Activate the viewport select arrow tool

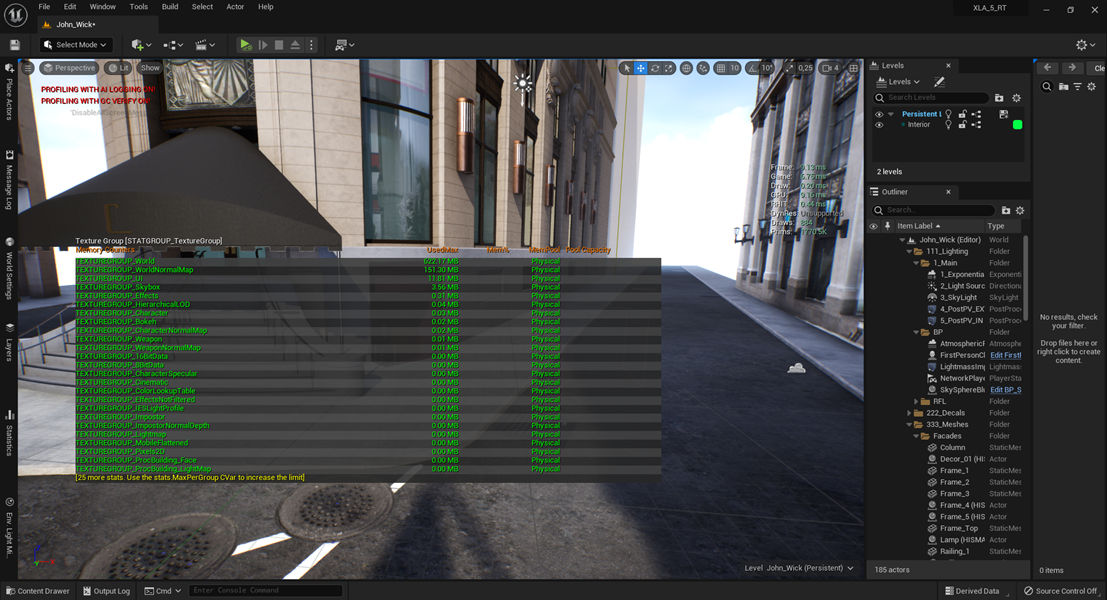point(626,68)
